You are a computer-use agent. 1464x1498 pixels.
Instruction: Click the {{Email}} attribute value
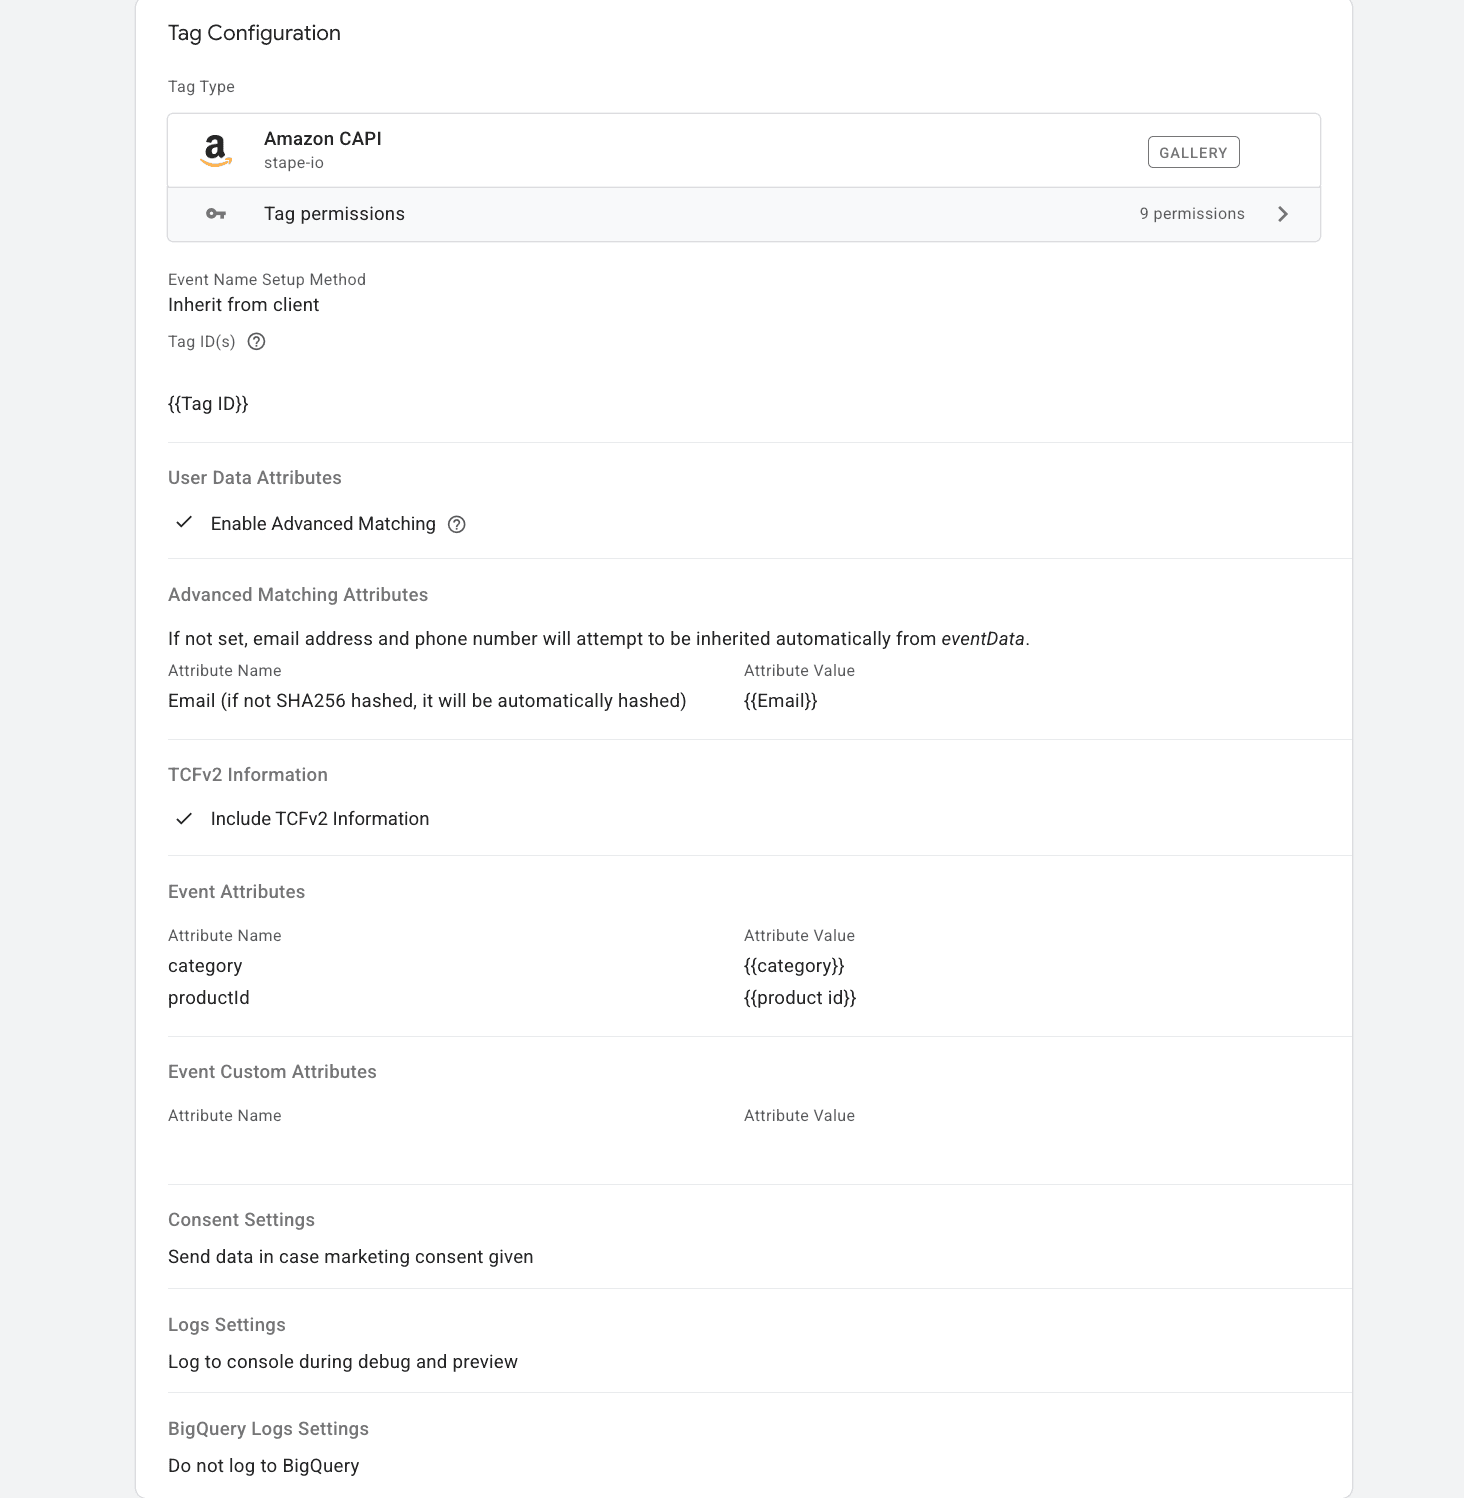pyautogui.click(x=780, y=701)
